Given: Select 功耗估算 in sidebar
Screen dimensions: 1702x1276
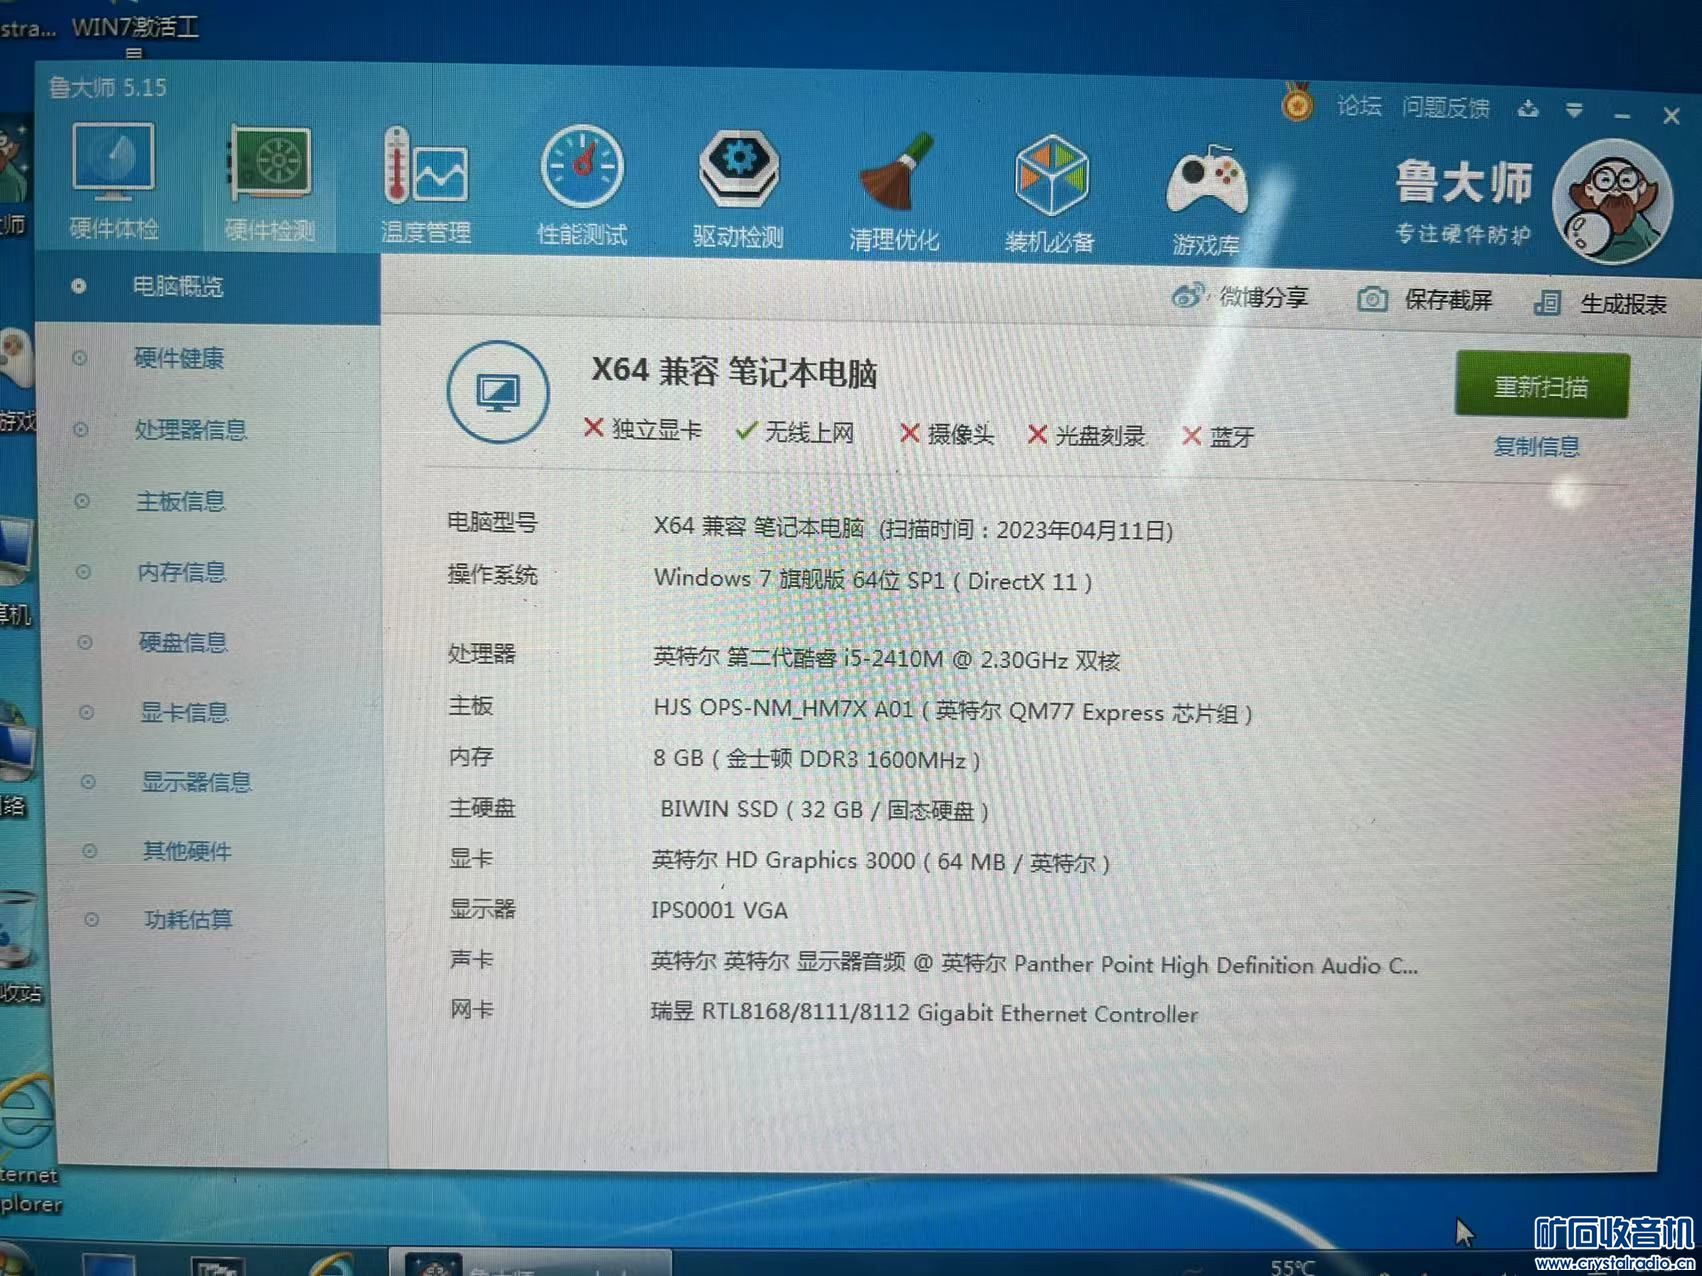Looking at the screenshot, I should coord(188,919).
